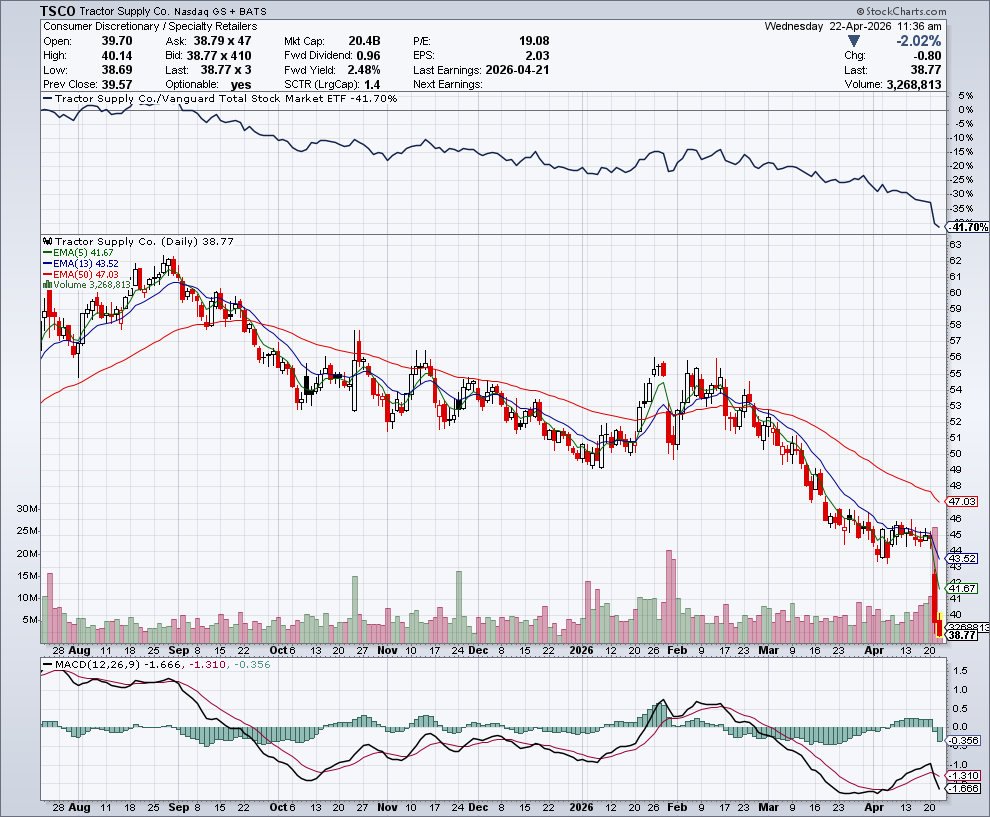Click the -1.666 MACD line axis tag
The image size is (990, 817).
(x=965, y=788)
